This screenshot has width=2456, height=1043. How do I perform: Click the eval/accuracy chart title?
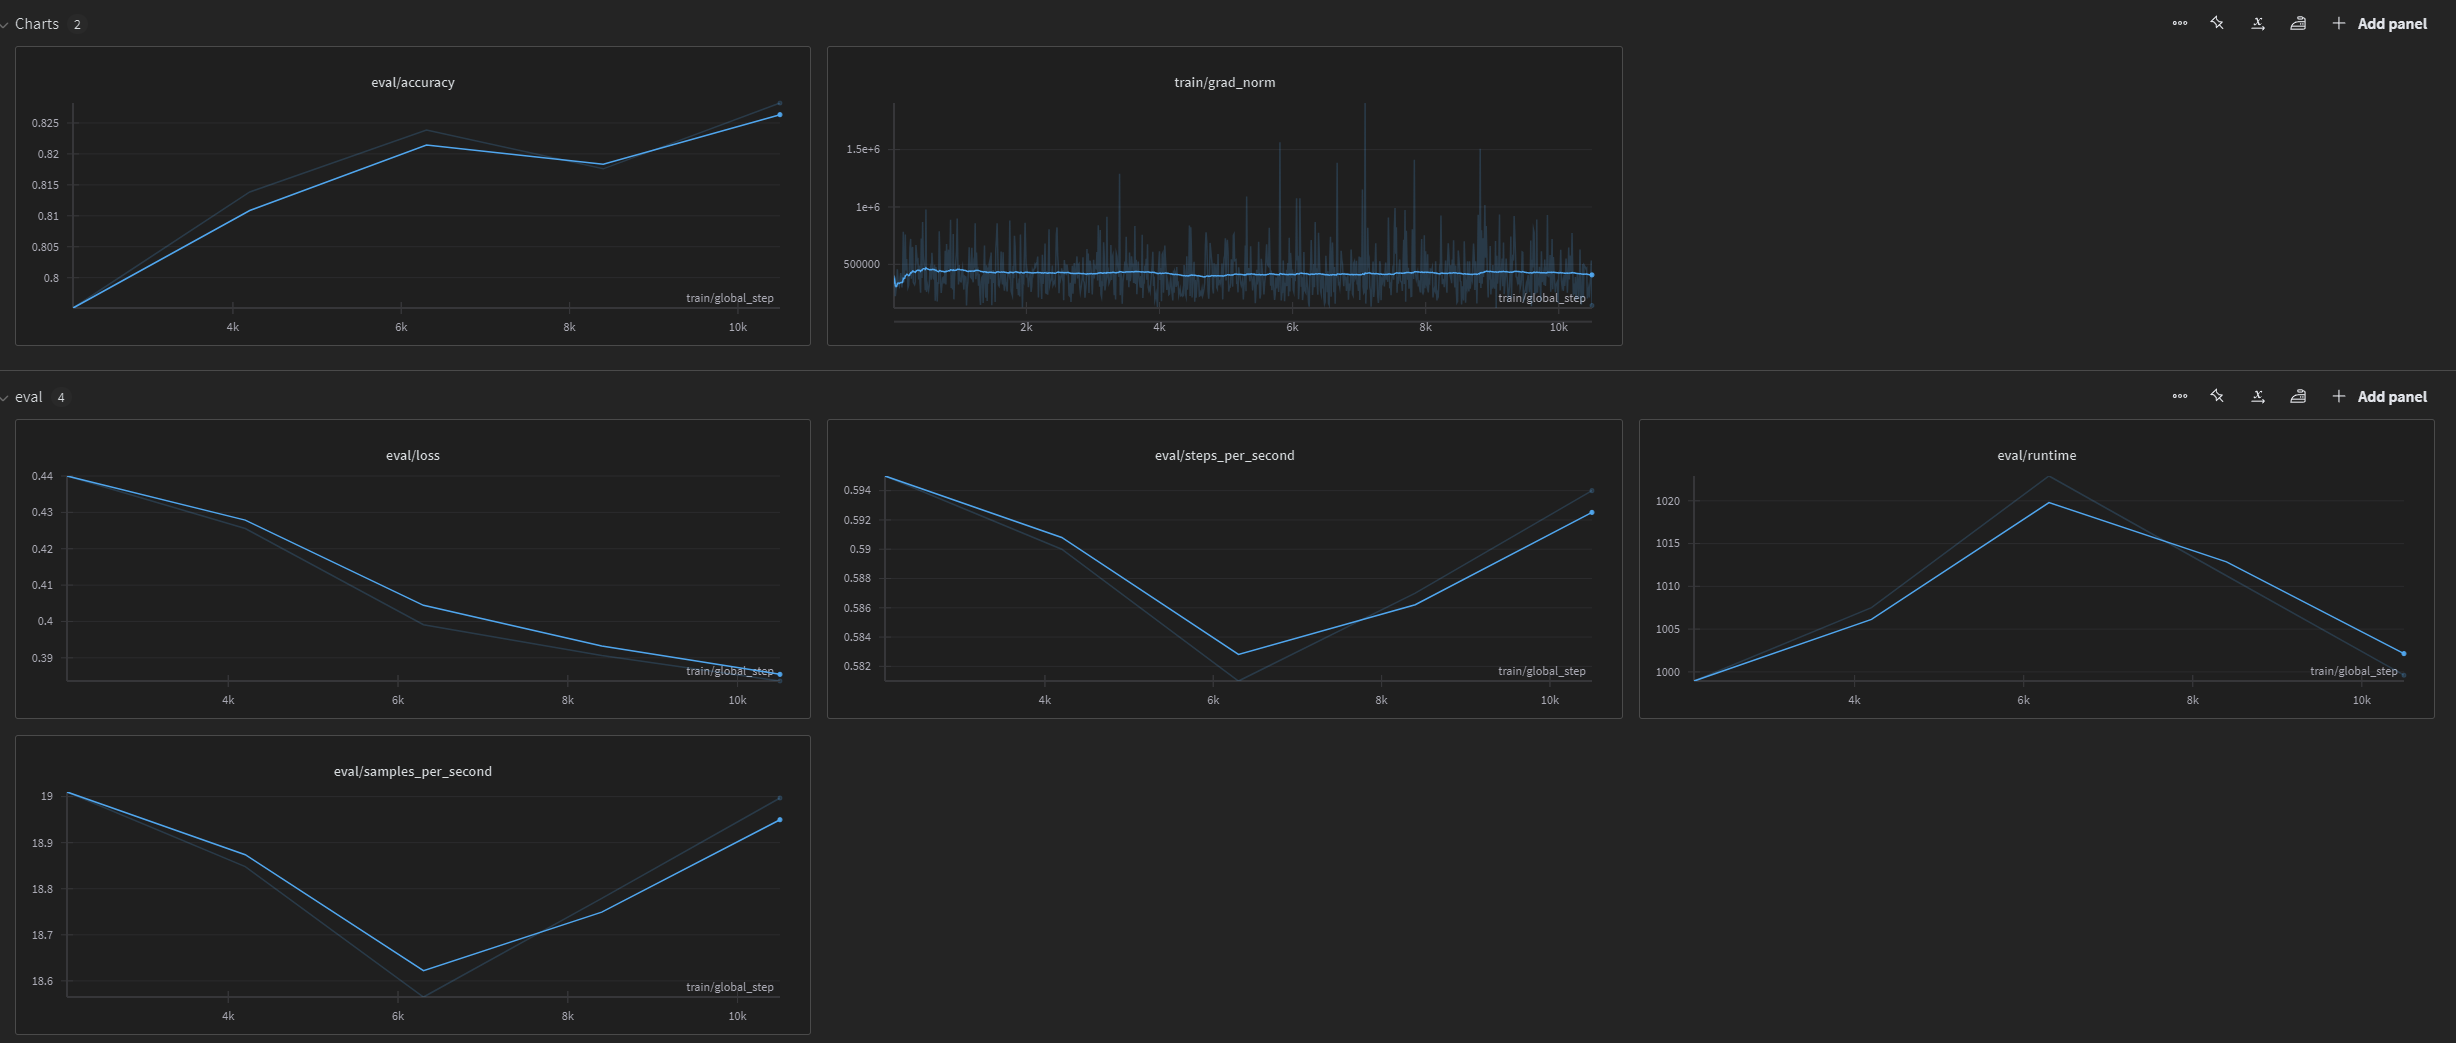412,82
